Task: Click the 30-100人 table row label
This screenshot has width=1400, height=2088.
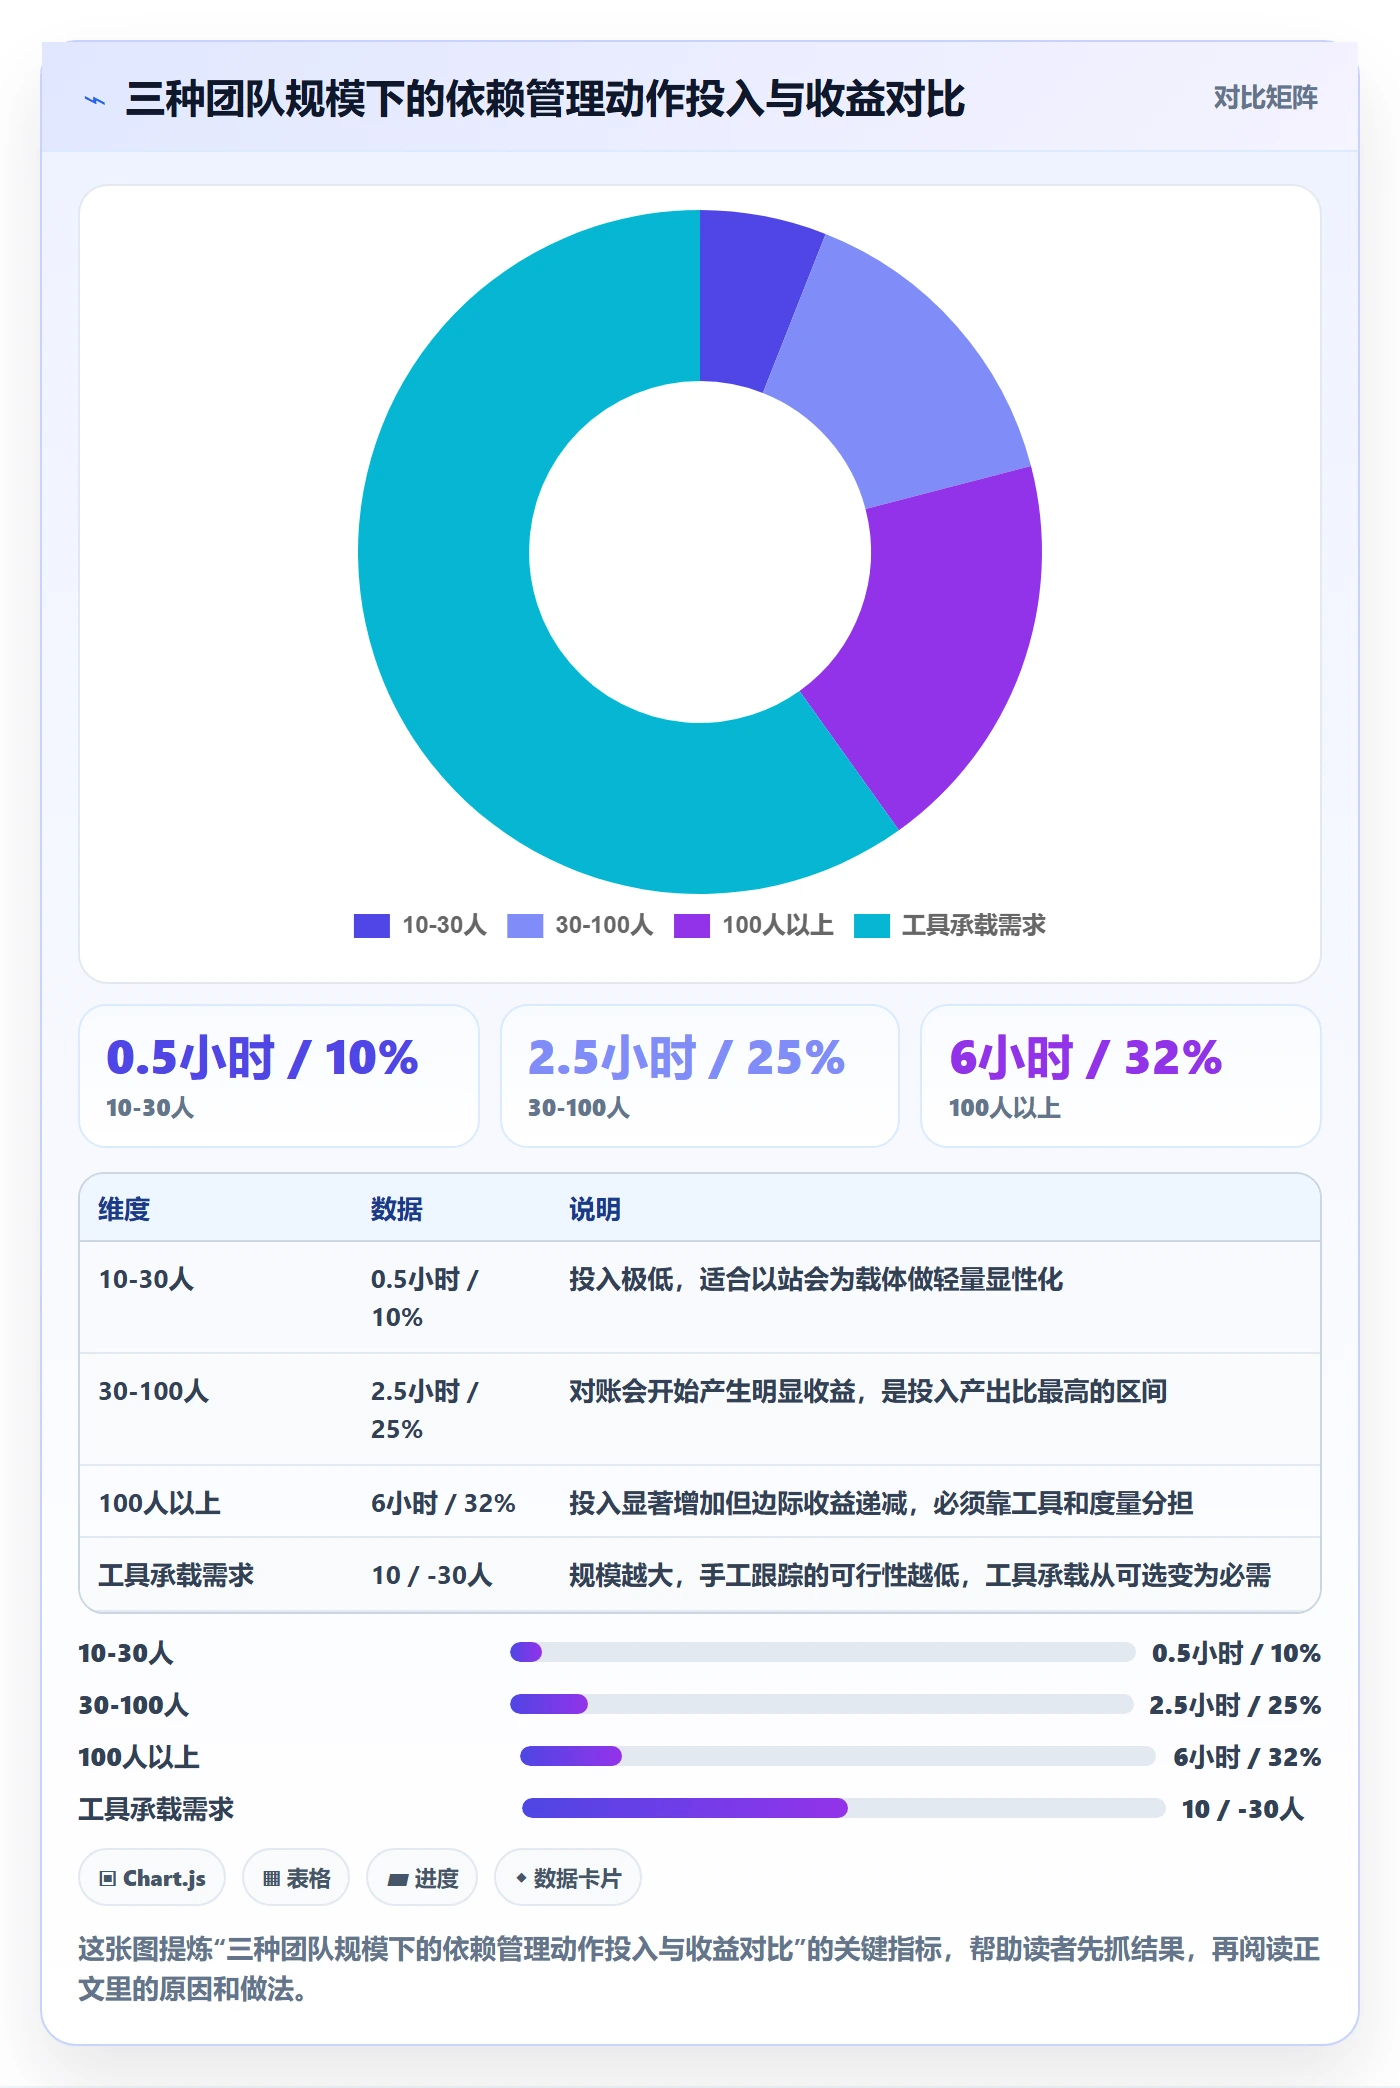Action: (153, 1391)
